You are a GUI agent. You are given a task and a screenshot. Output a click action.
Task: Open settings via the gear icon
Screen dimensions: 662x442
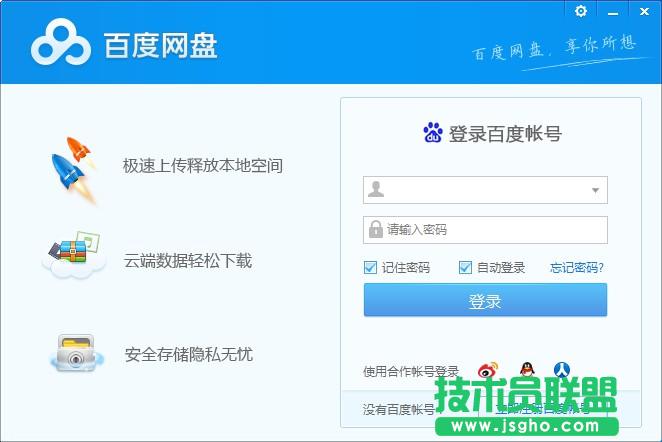pos(581,11)
